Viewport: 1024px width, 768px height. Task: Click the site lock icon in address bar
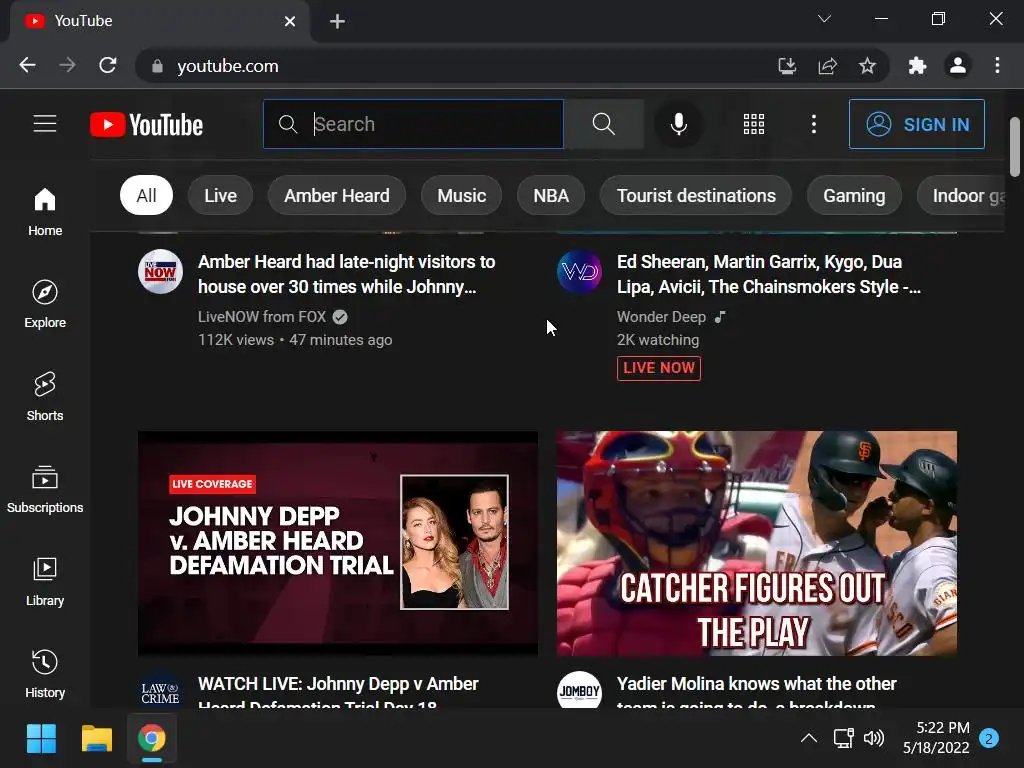coord(157,66)
